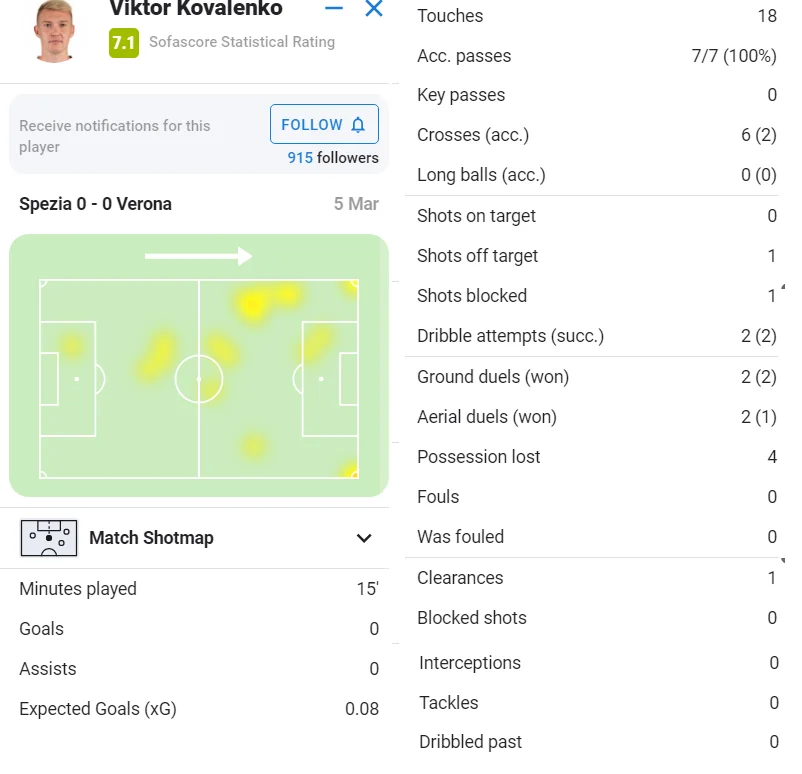Select the Touches stat row
This screenshot has height=774, width=802.
pyautogui.click(x=596, y=16)
